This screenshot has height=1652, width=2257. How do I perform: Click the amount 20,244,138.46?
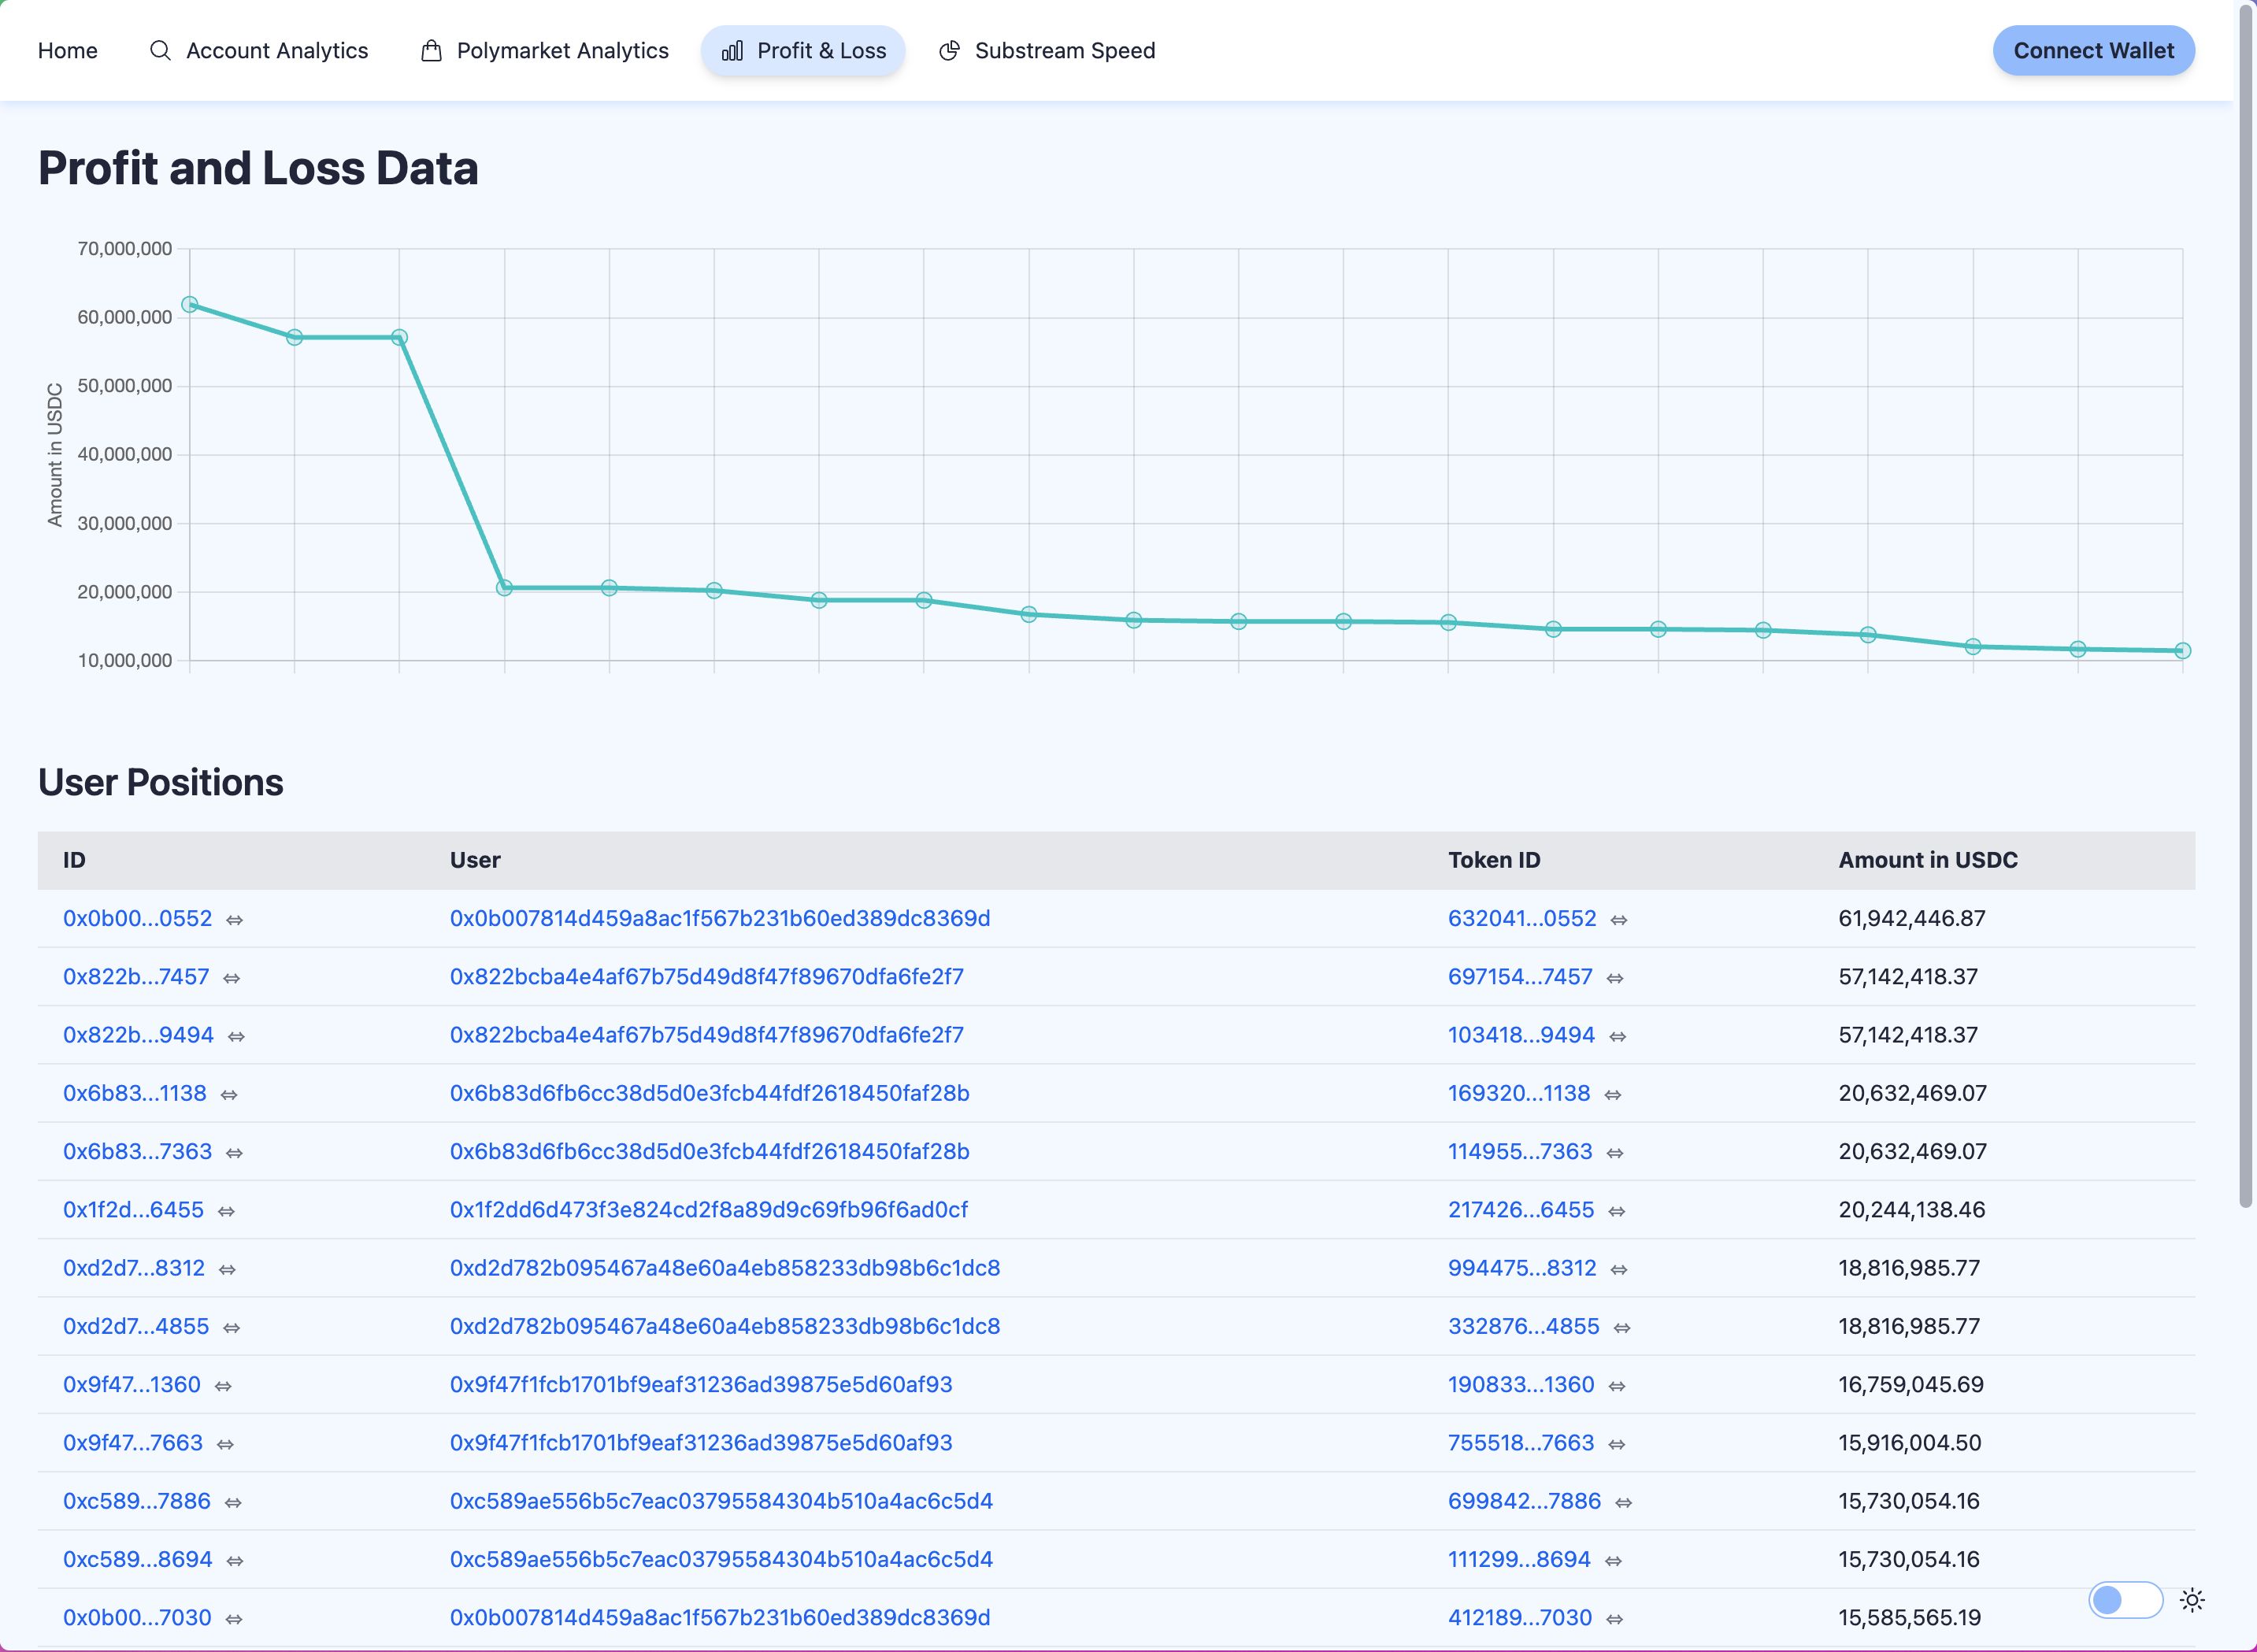click(1912, 1209)
